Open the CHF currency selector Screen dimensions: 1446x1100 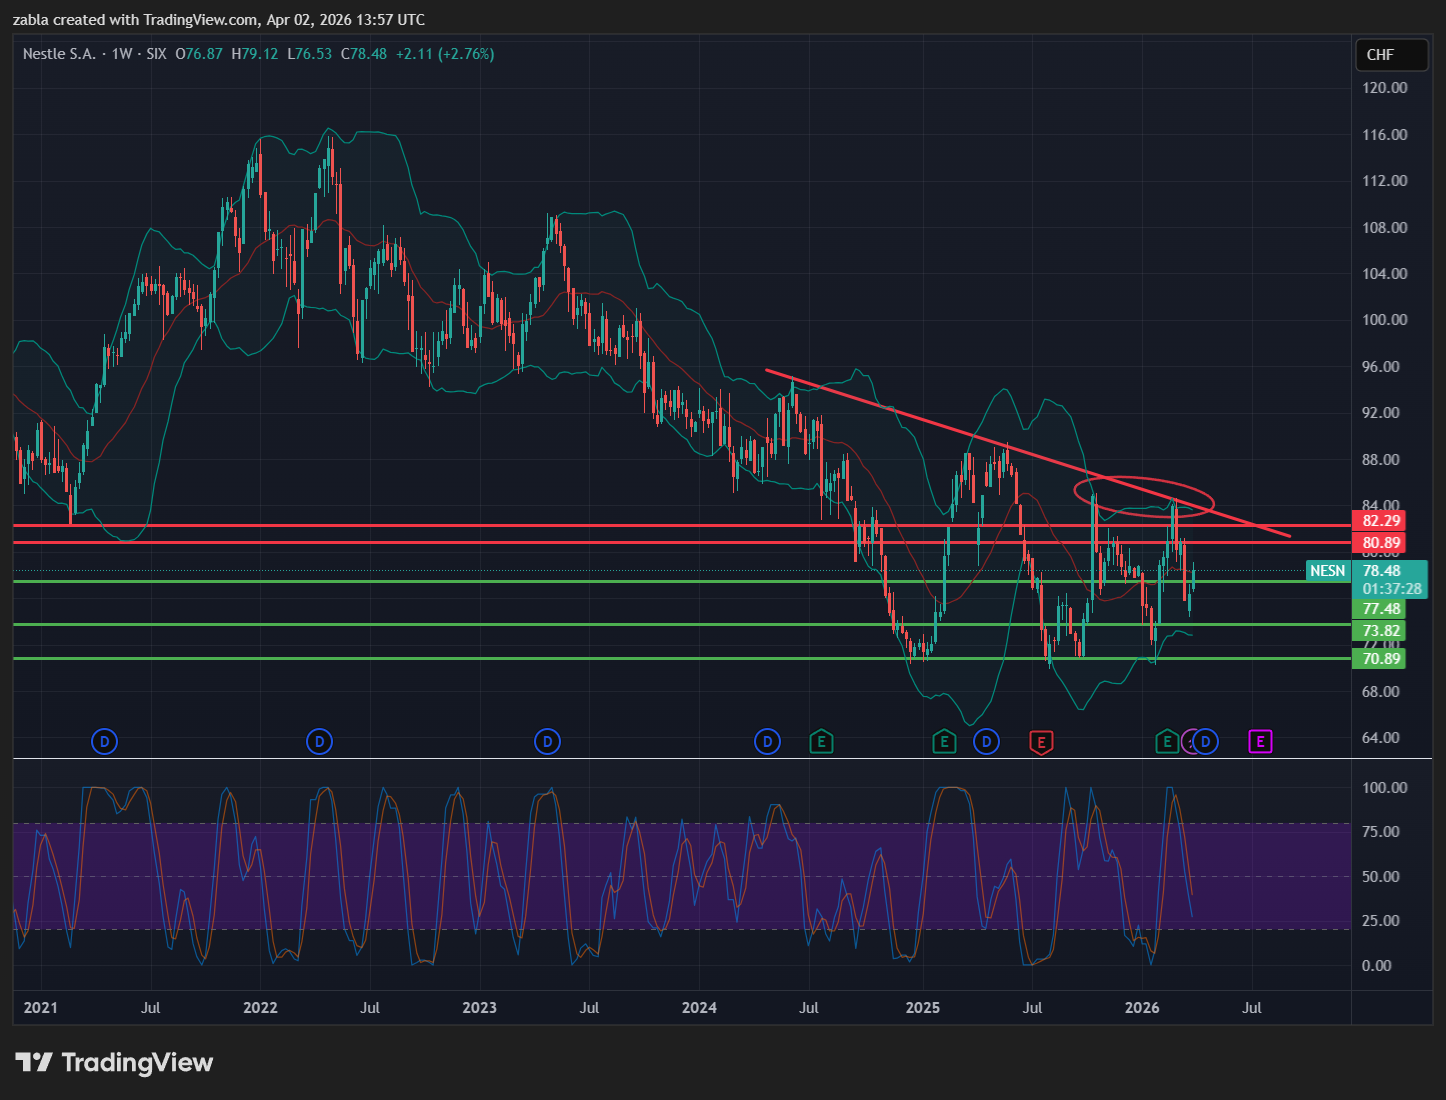(1390, 55)
